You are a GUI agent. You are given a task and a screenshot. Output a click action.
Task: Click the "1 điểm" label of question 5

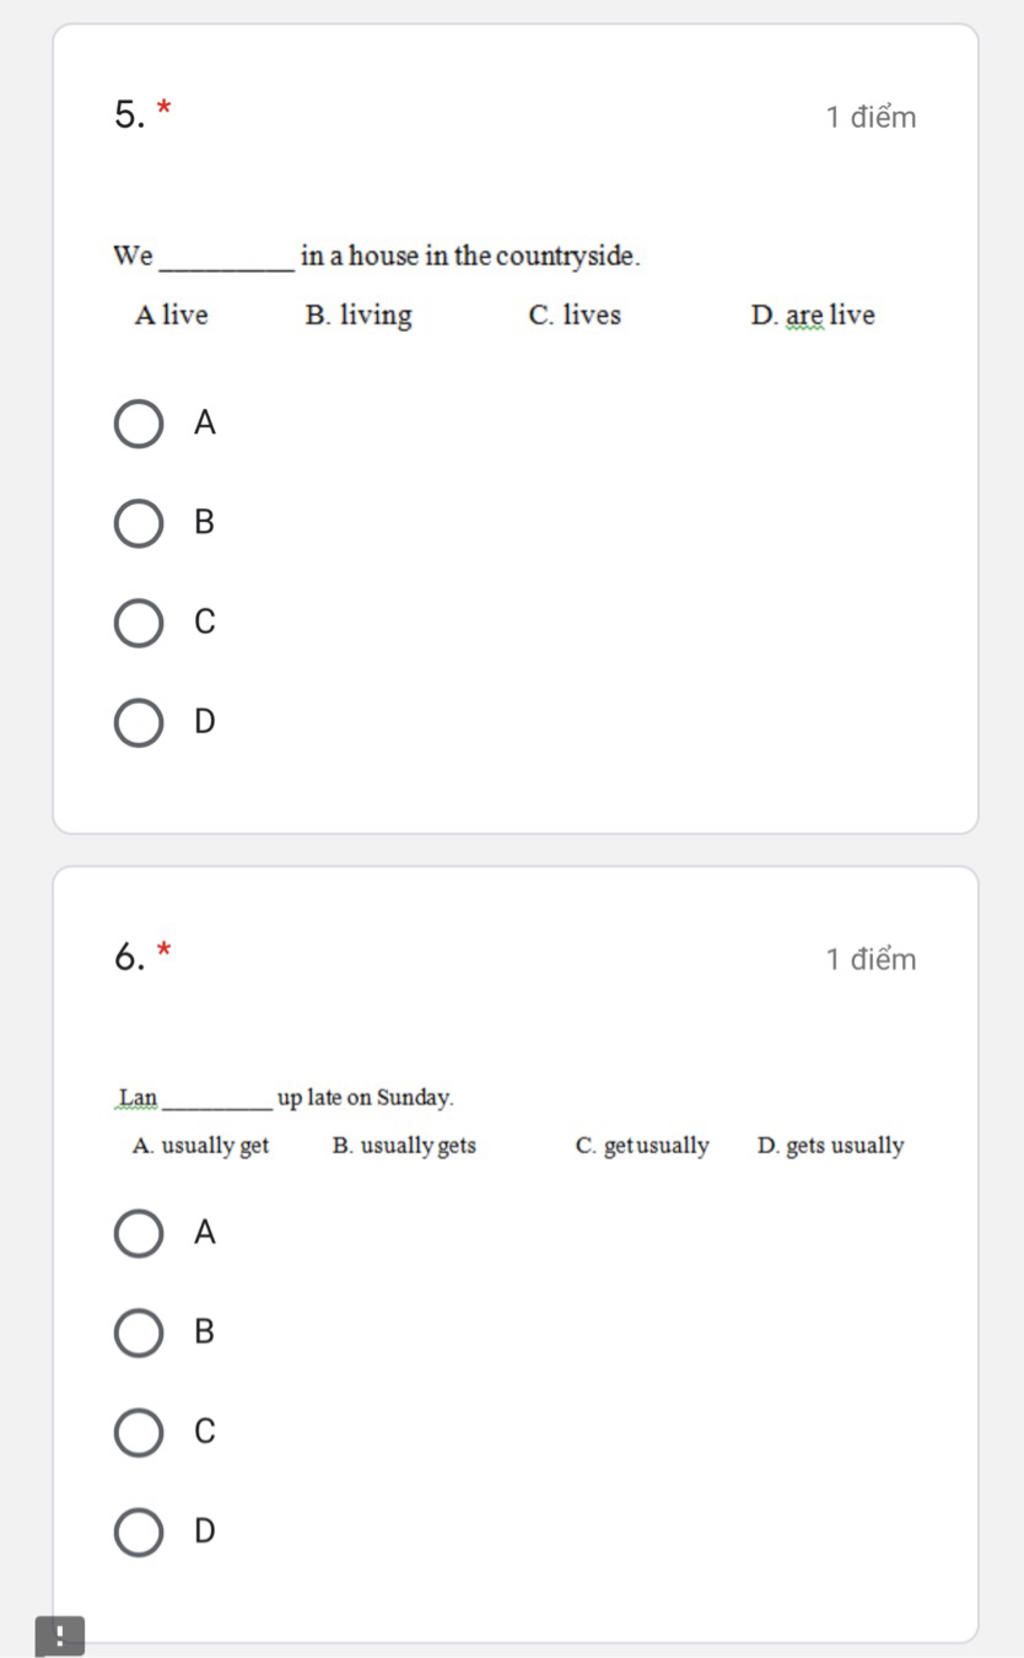pos(870,117)
